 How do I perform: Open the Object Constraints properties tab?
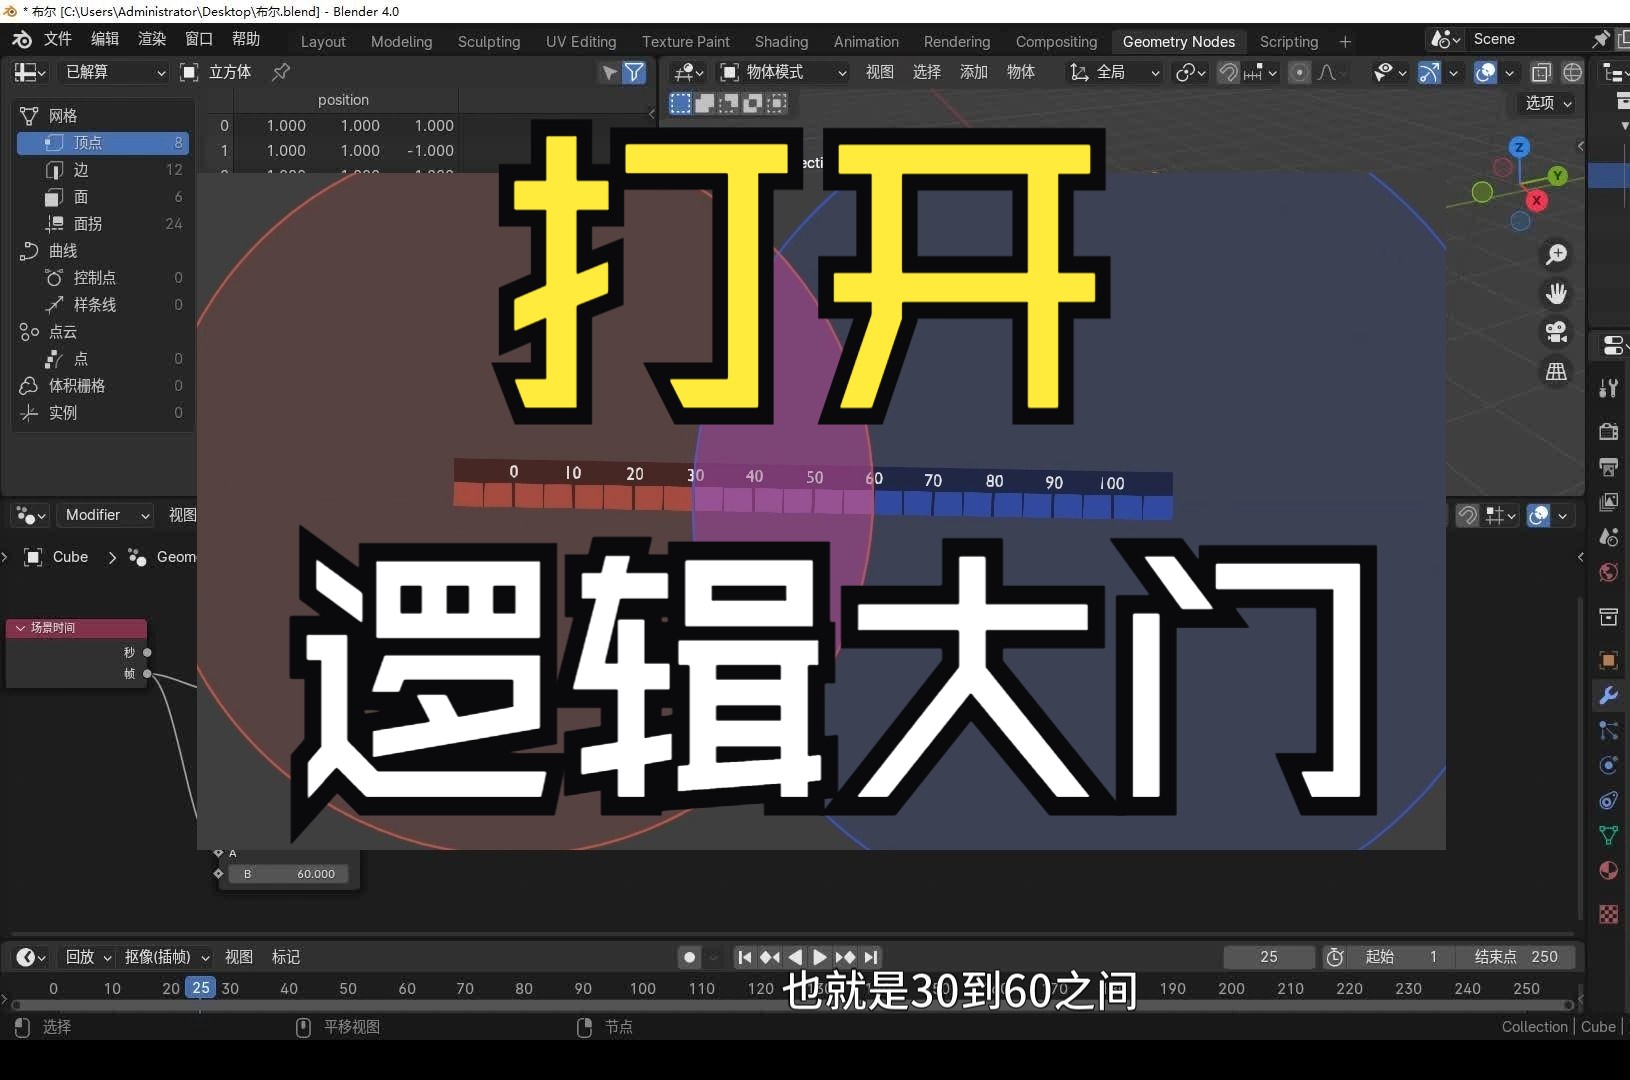1608,800
